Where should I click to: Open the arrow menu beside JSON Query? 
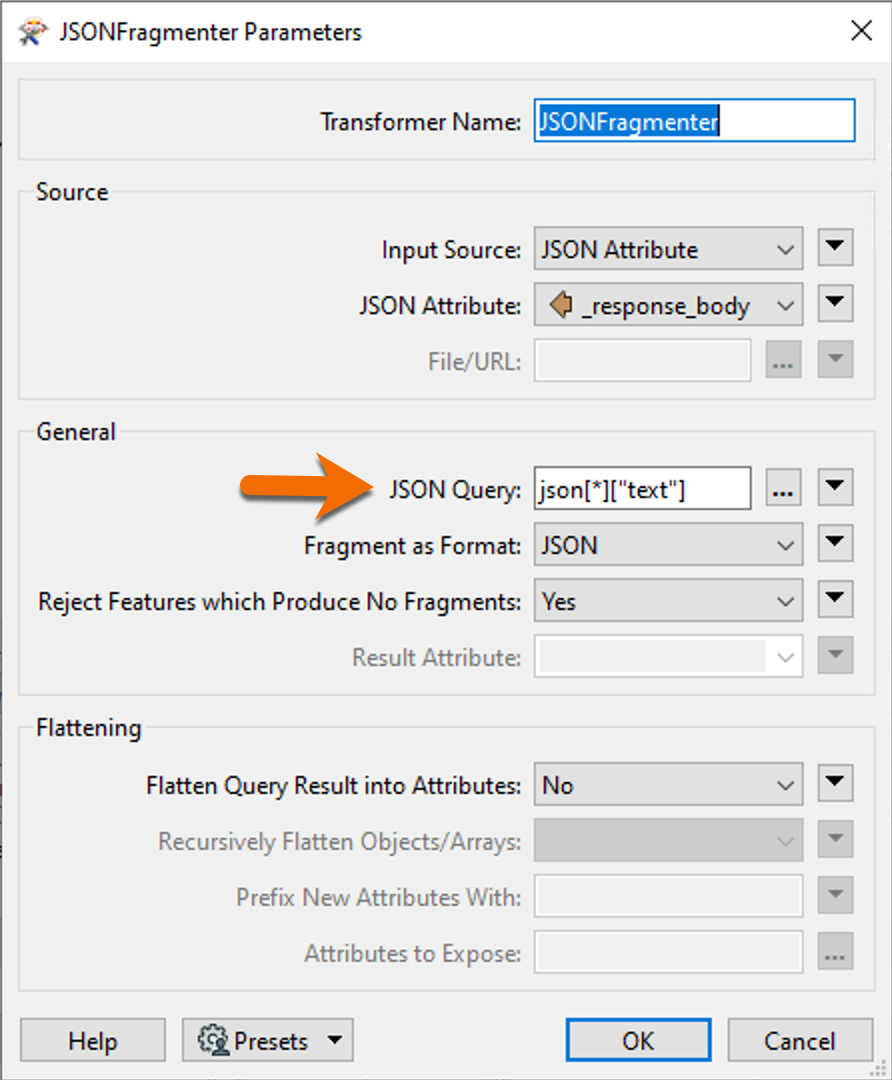tap(835, 488)
